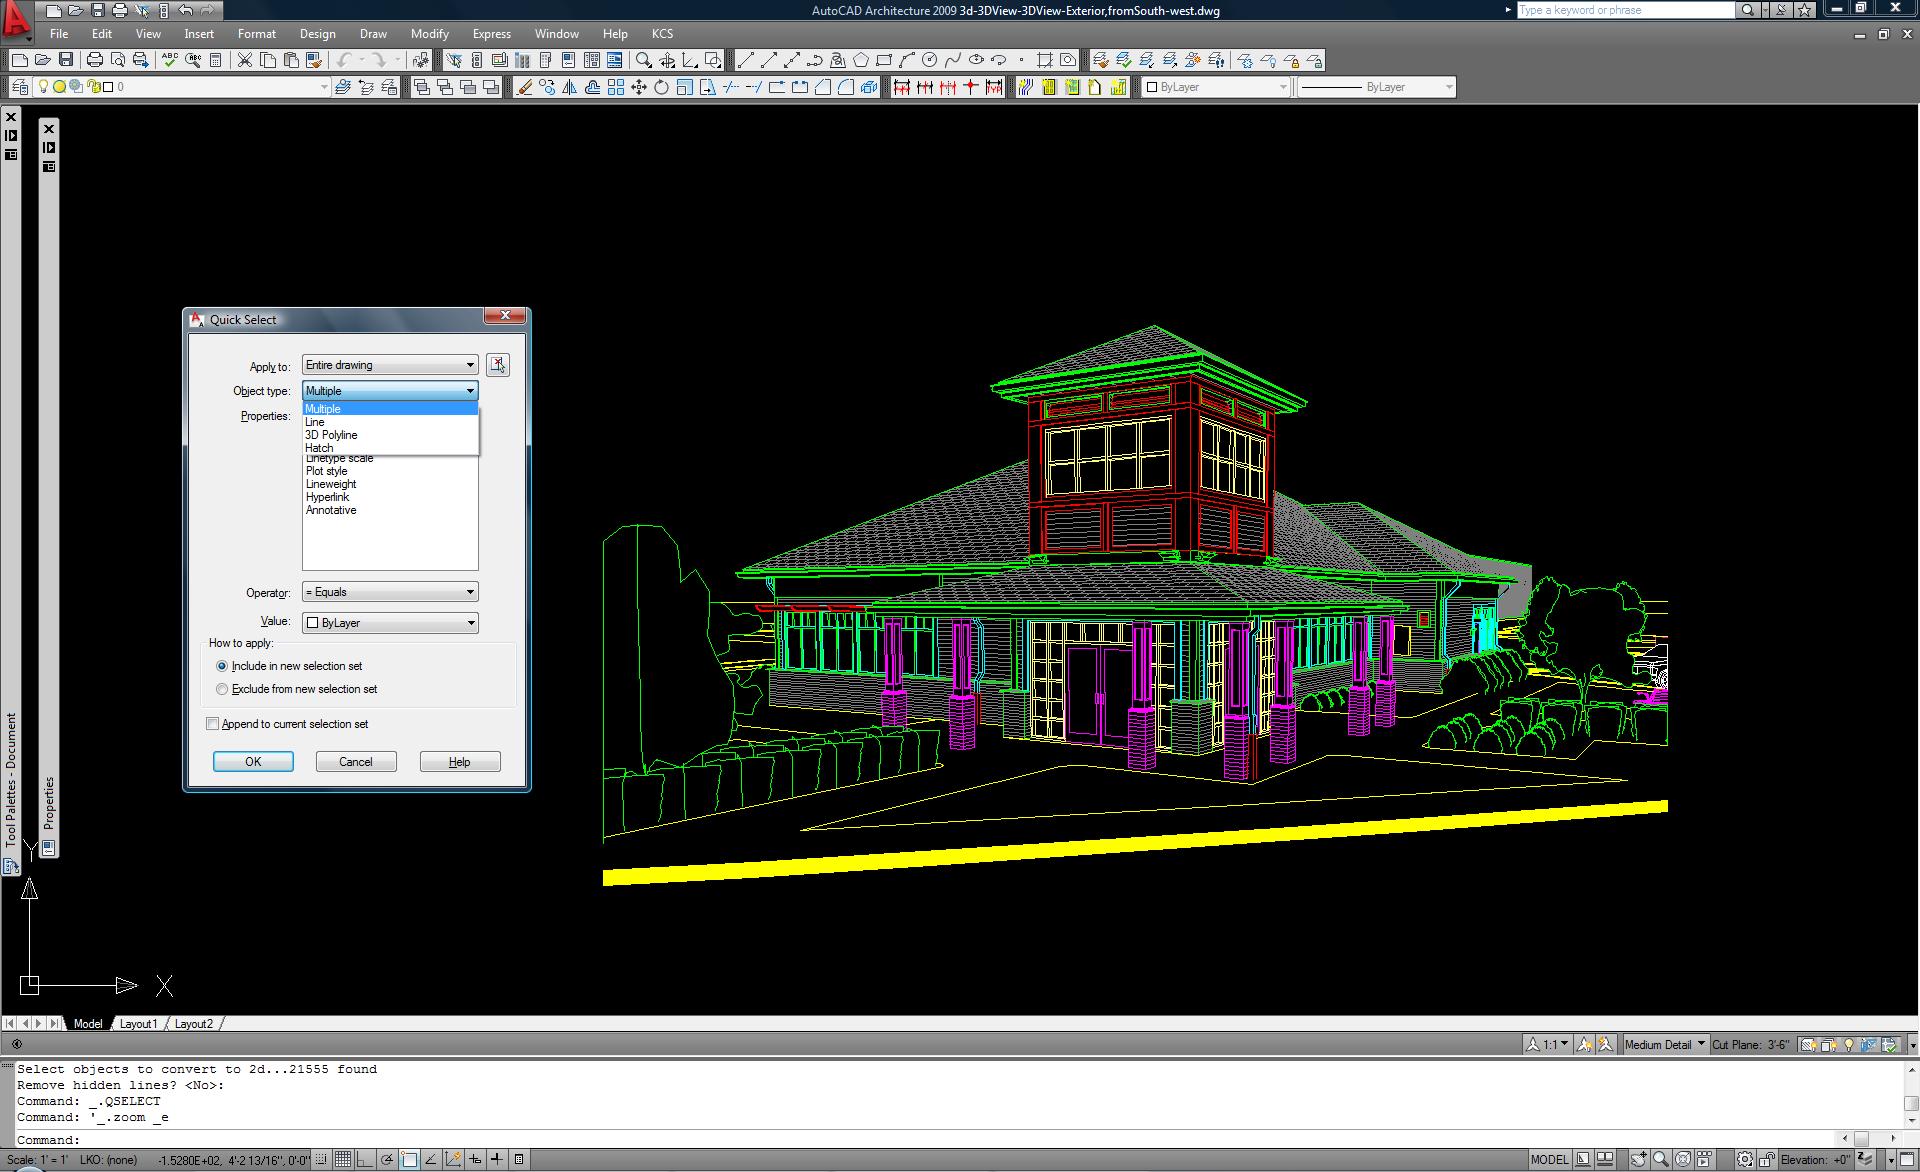Click Help in Quick Select dialog
The width and height of the screenshot is (1920, 1172).
coord(460,762)
